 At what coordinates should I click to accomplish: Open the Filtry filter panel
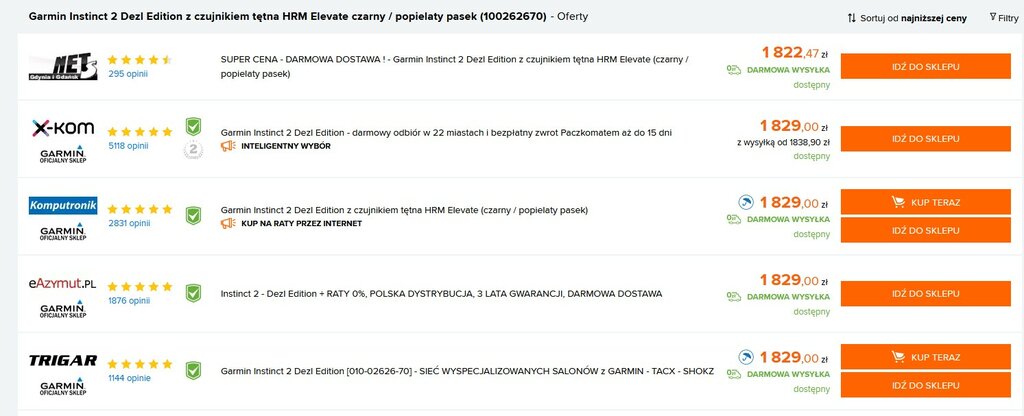click(1004, 18)
